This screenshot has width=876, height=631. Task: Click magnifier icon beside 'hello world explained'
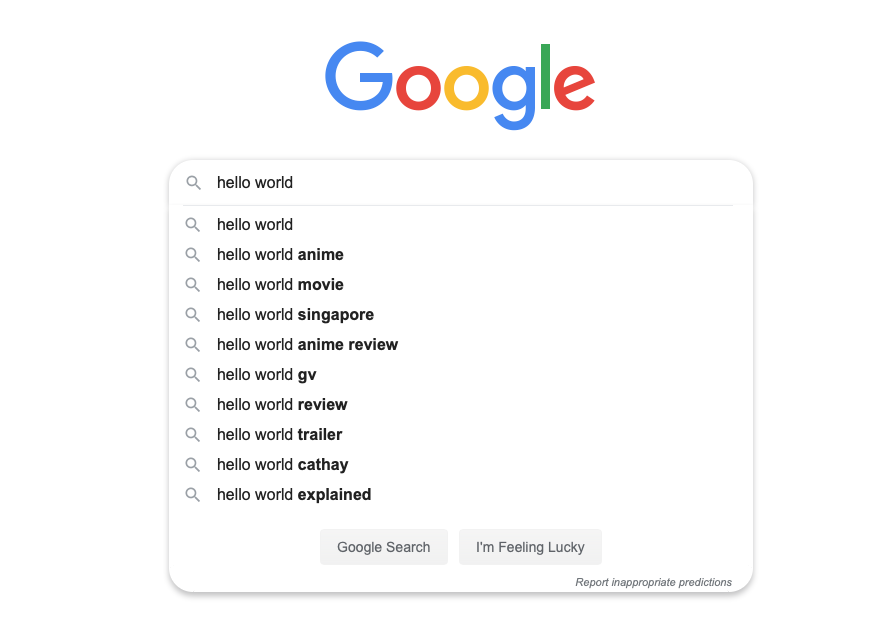[x=193, y=495]
